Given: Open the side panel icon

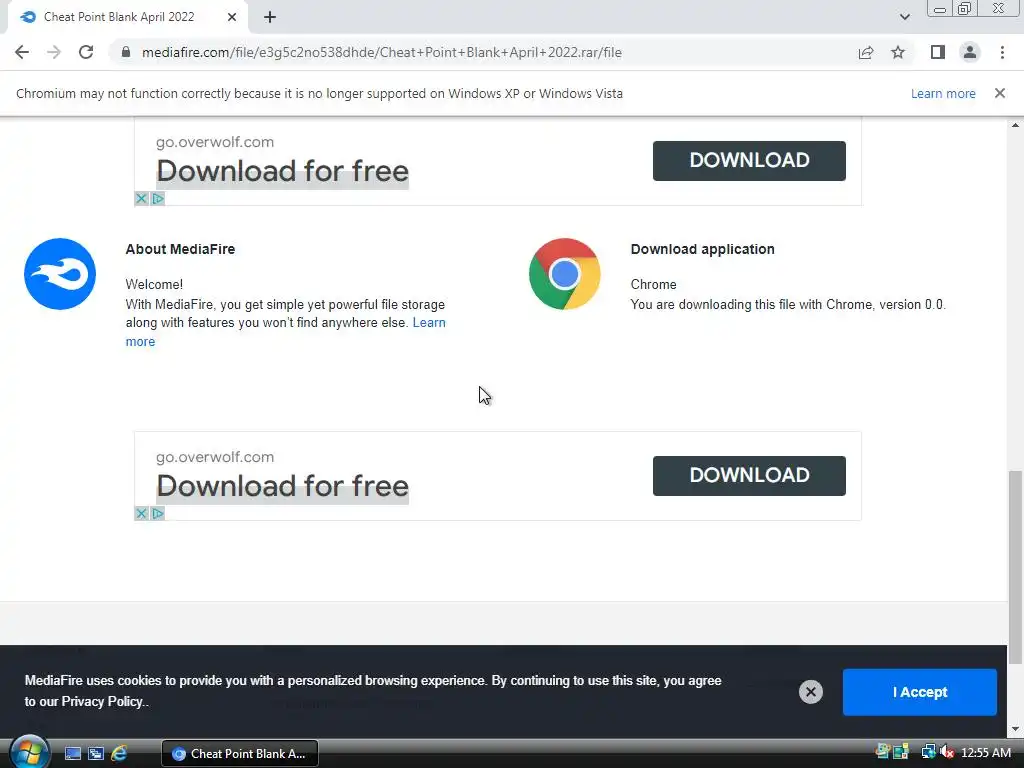Looking at the screenshot, I should coord(938,52).
